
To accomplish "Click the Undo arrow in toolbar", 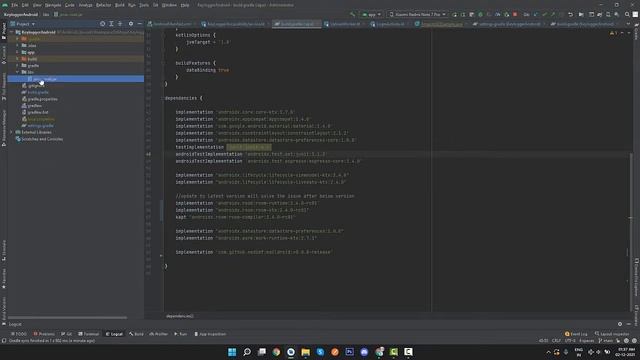I will pyautogui.click(x=571, y=14).
